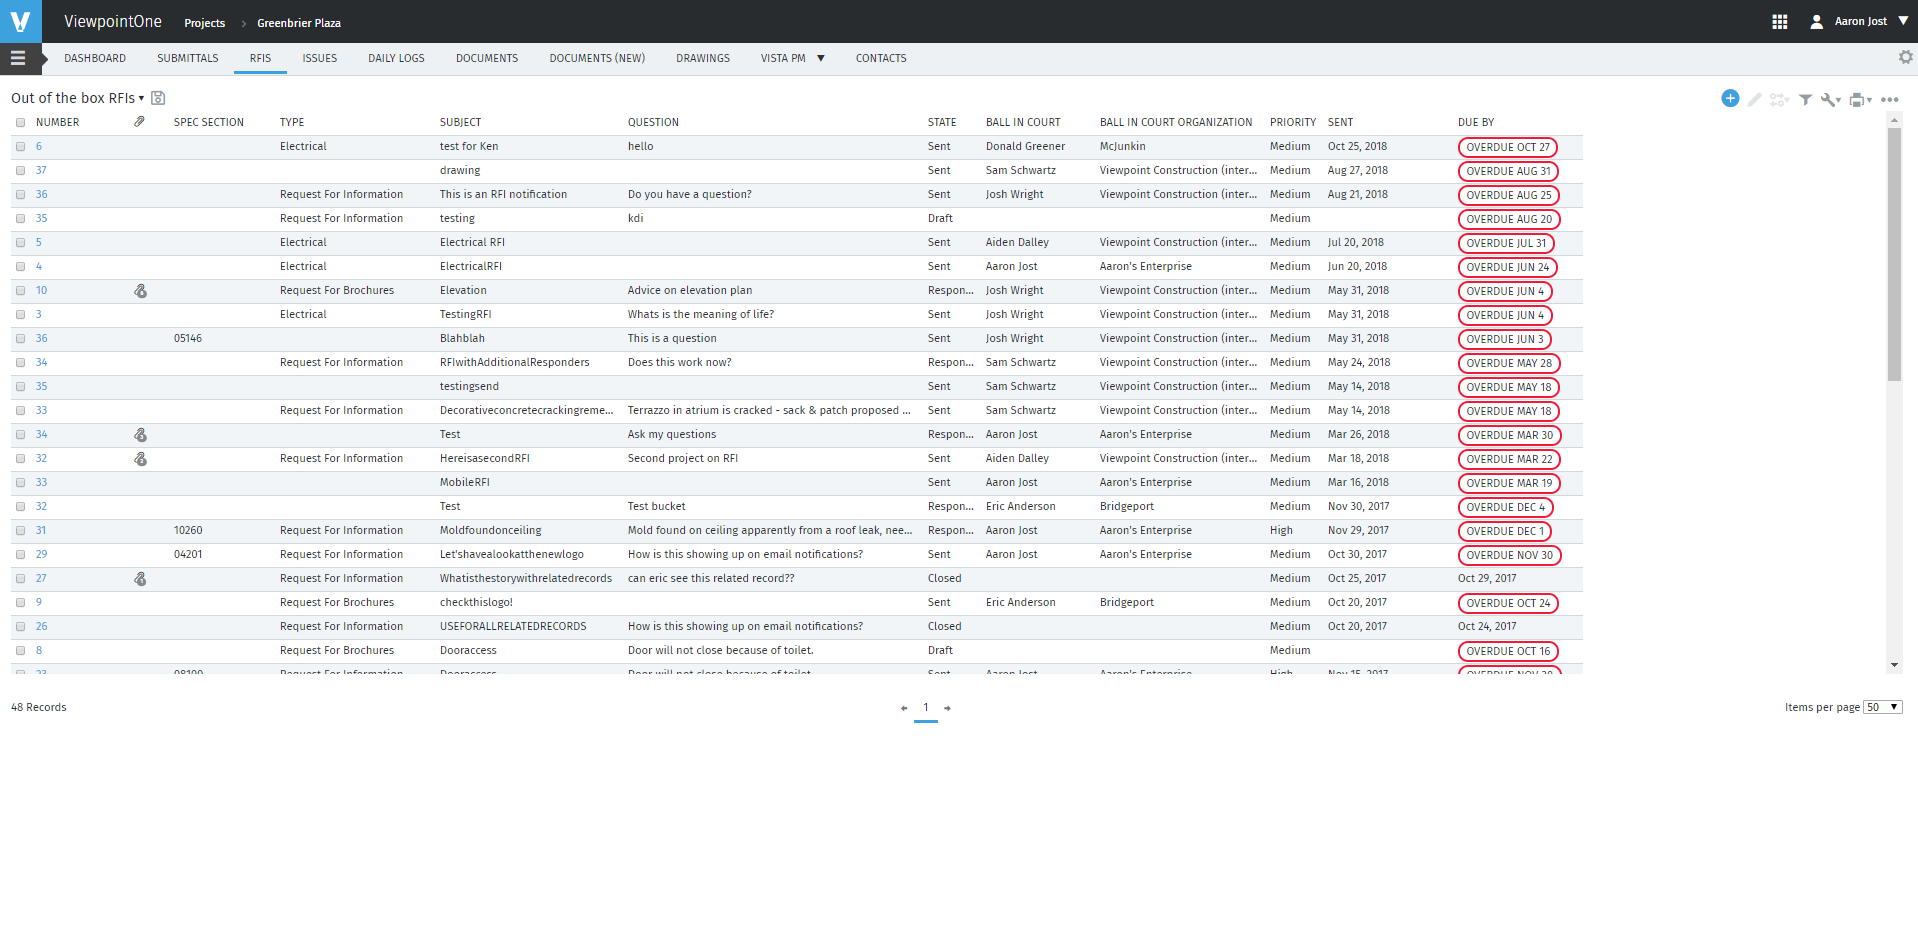The height and width of the screenshot is (938, 1918).
Task: Save the current view layout icon
Action: [x=158, y=98]
